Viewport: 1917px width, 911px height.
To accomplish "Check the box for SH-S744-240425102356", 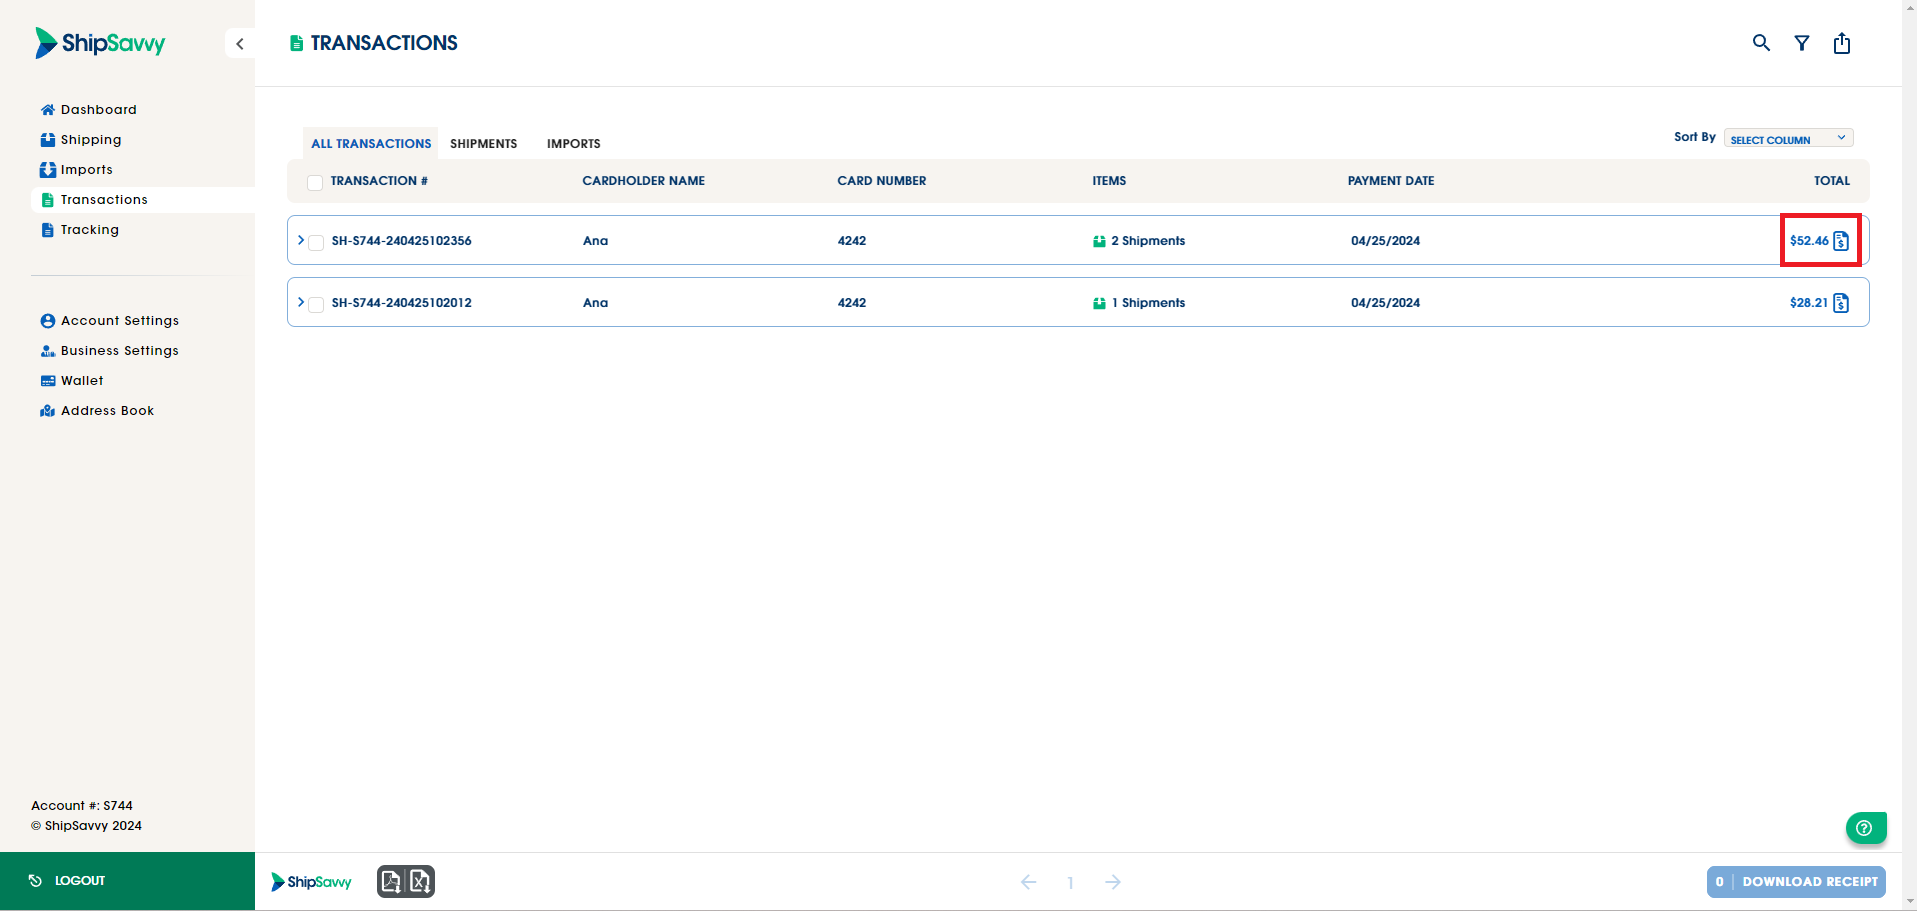I will (x=316, y=242).
